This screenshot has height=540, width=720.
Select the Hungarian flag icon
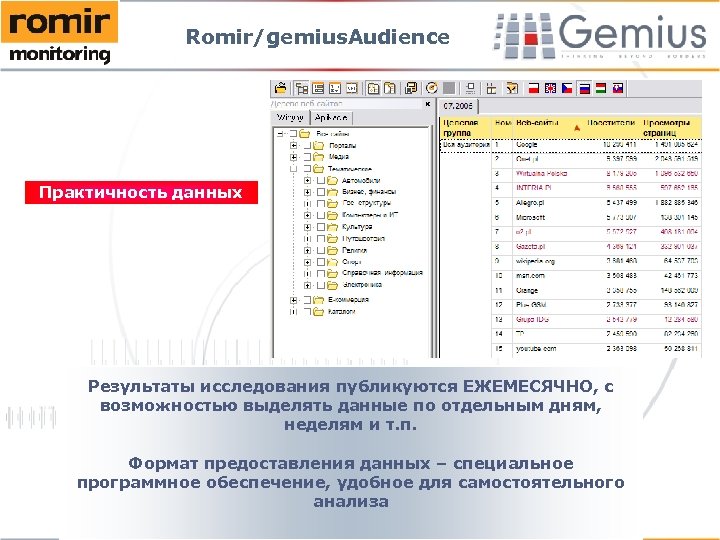(x=601, y=88)
